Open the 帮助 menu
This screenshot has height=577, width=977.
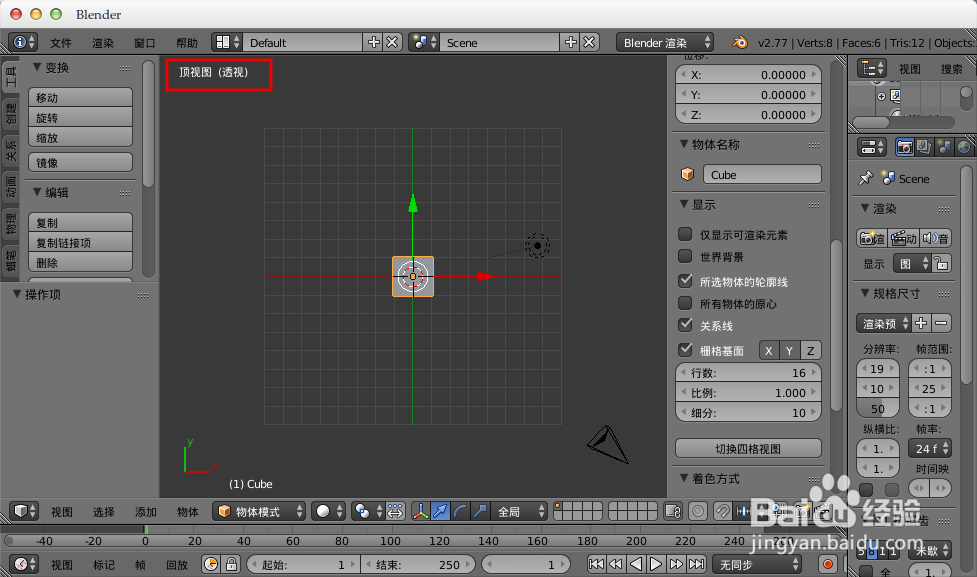click(187, 43)
